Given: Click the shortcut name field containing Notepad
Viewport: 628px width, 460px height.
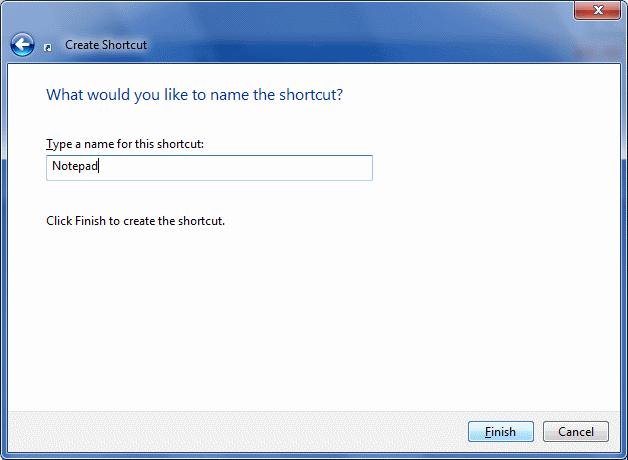Looking at the screenshot, I should pos(209,168).
